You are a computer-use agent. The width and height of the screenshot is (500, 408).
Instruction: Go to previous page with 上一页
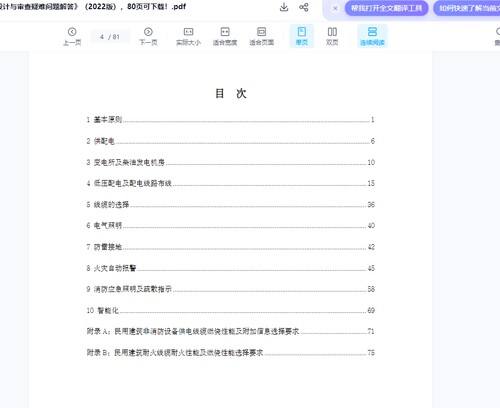pos(72,37)
